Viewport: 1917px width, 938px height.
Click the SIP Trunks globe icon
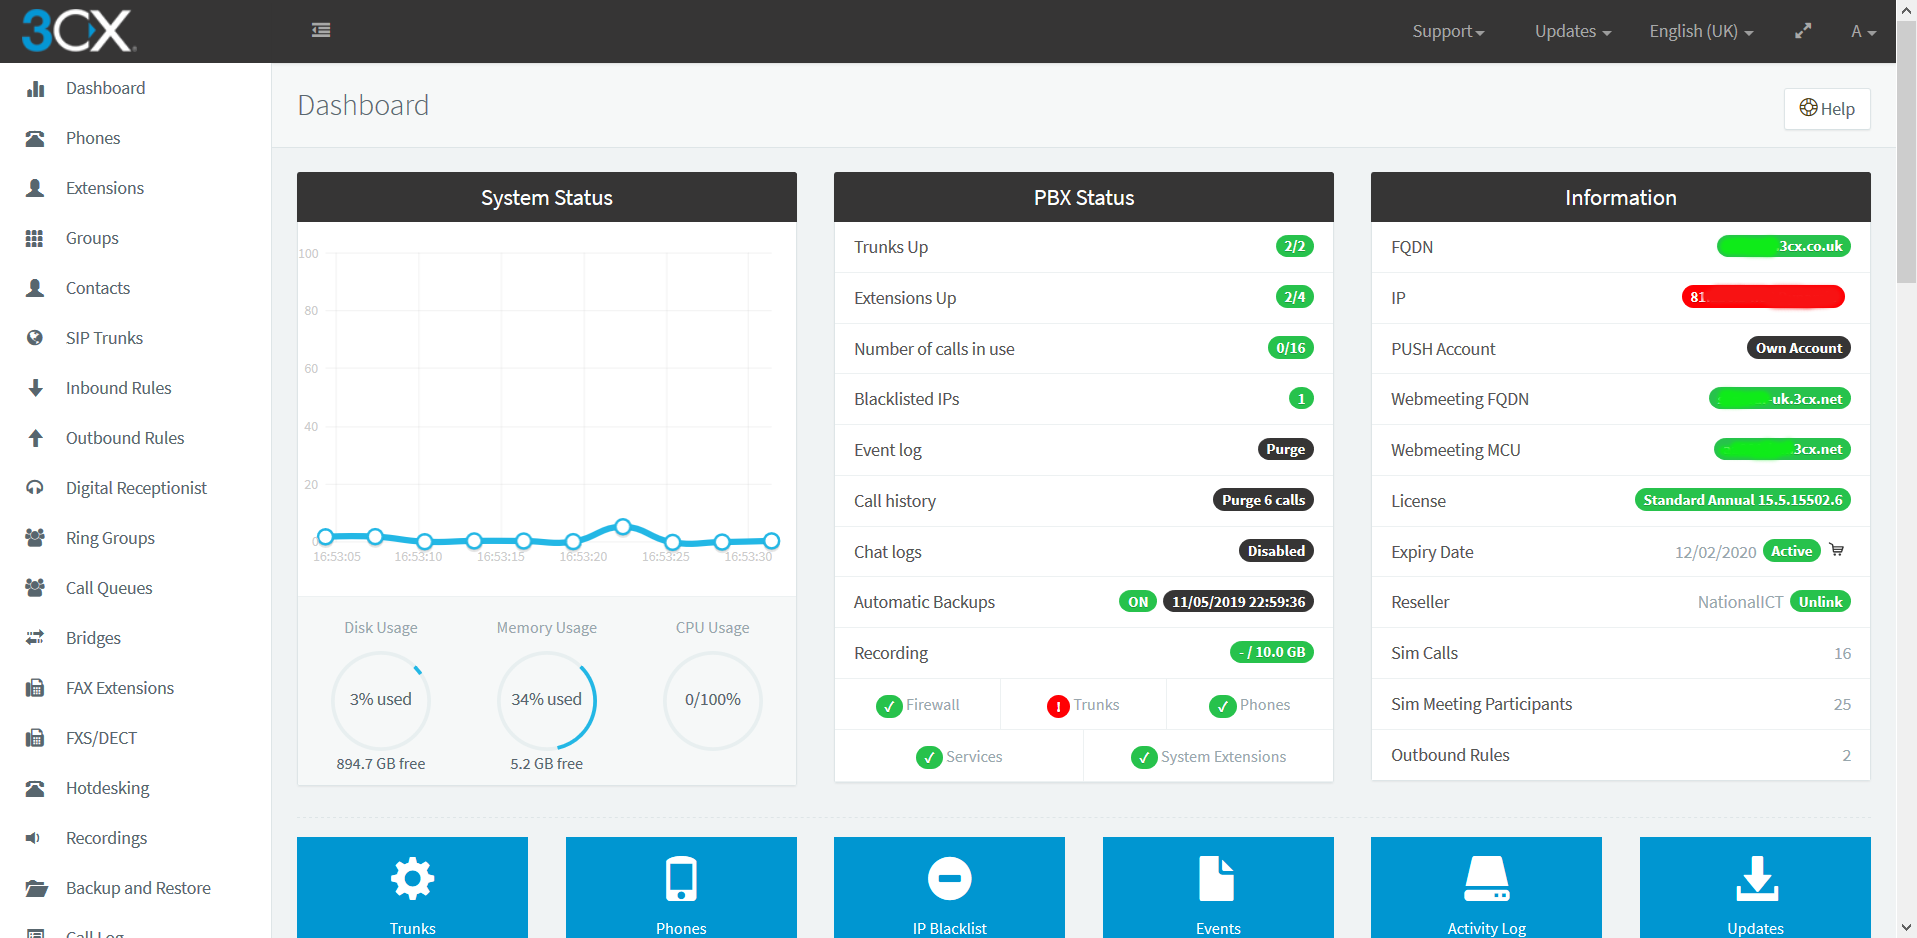point(35,338)
